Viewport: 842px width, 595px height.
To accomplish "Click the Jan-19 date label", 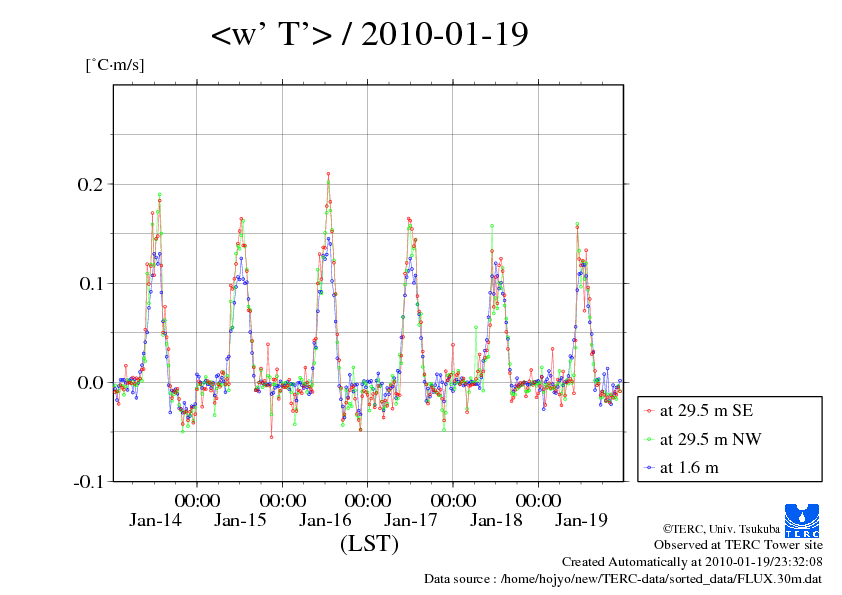I will pos(581,520).
